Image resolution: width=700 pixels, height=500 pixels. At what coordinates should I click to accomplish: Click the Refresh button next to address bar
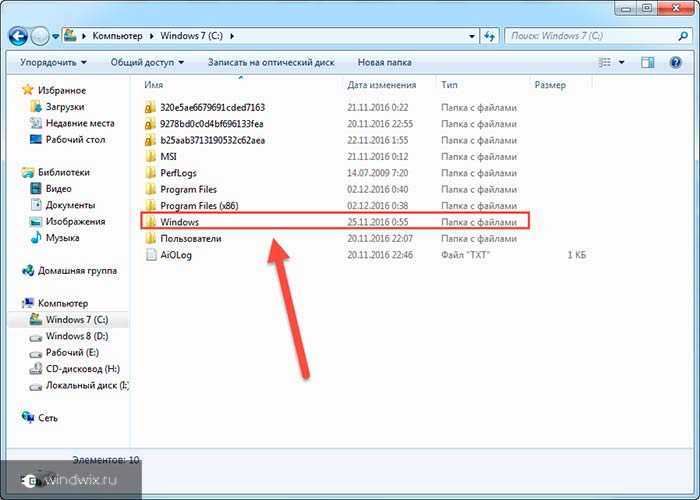tap(490, 36)
